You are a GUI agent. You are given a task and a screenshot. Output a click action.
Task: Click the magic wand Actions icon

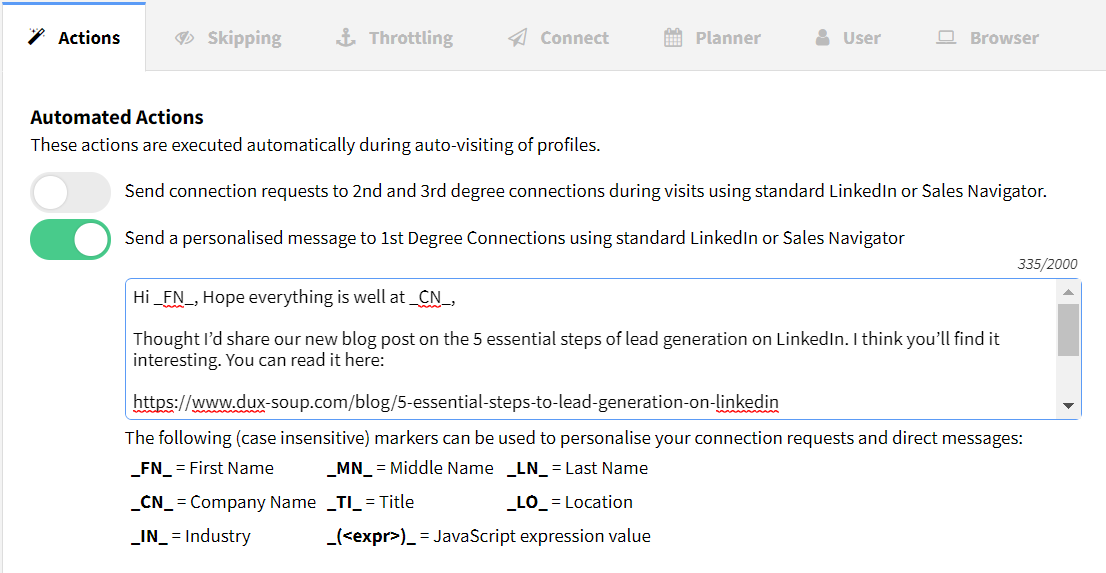click(x=36, y=37)
